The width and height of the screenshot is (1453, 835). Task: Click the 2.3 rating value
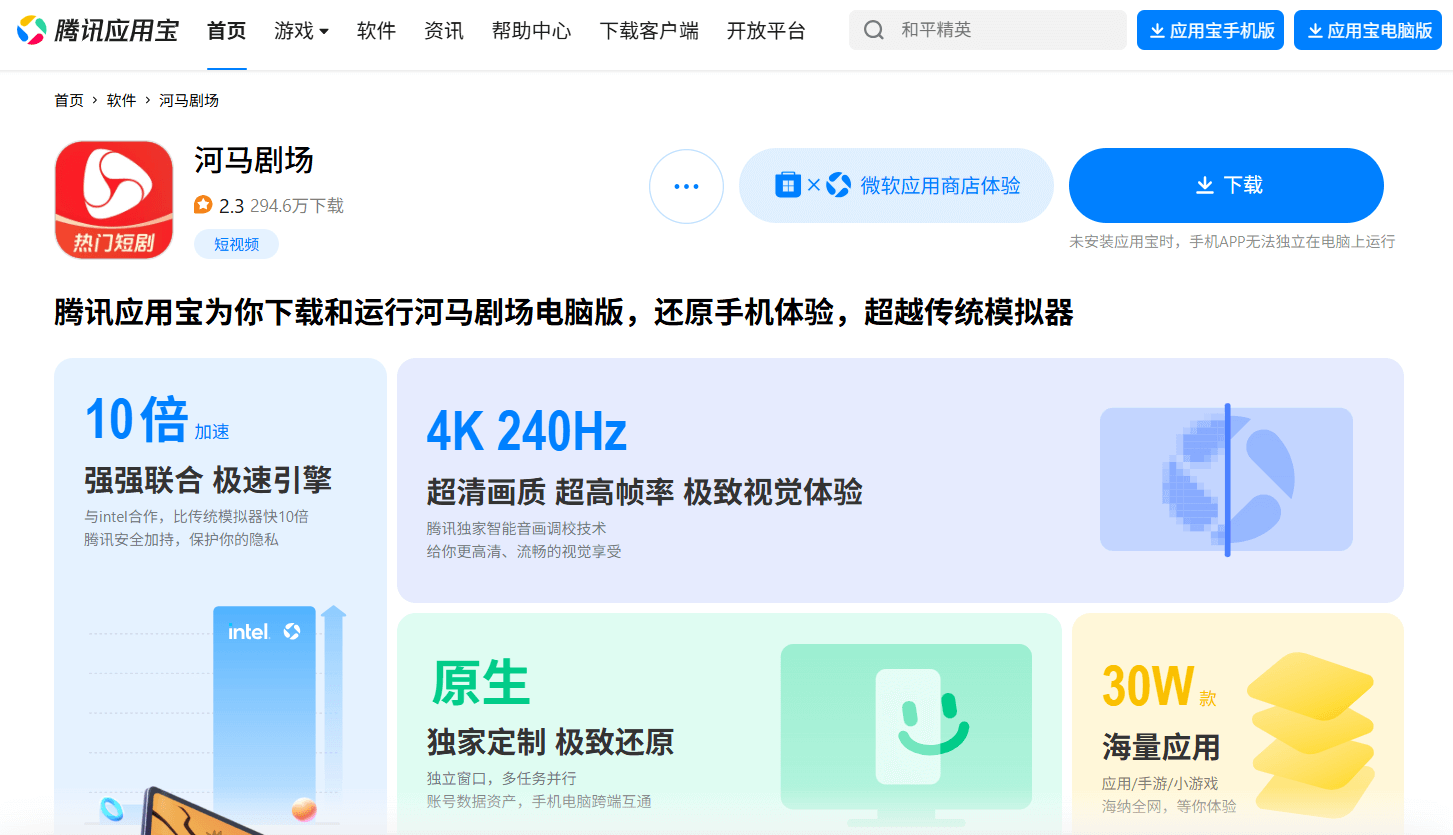[x=231, y=206]
